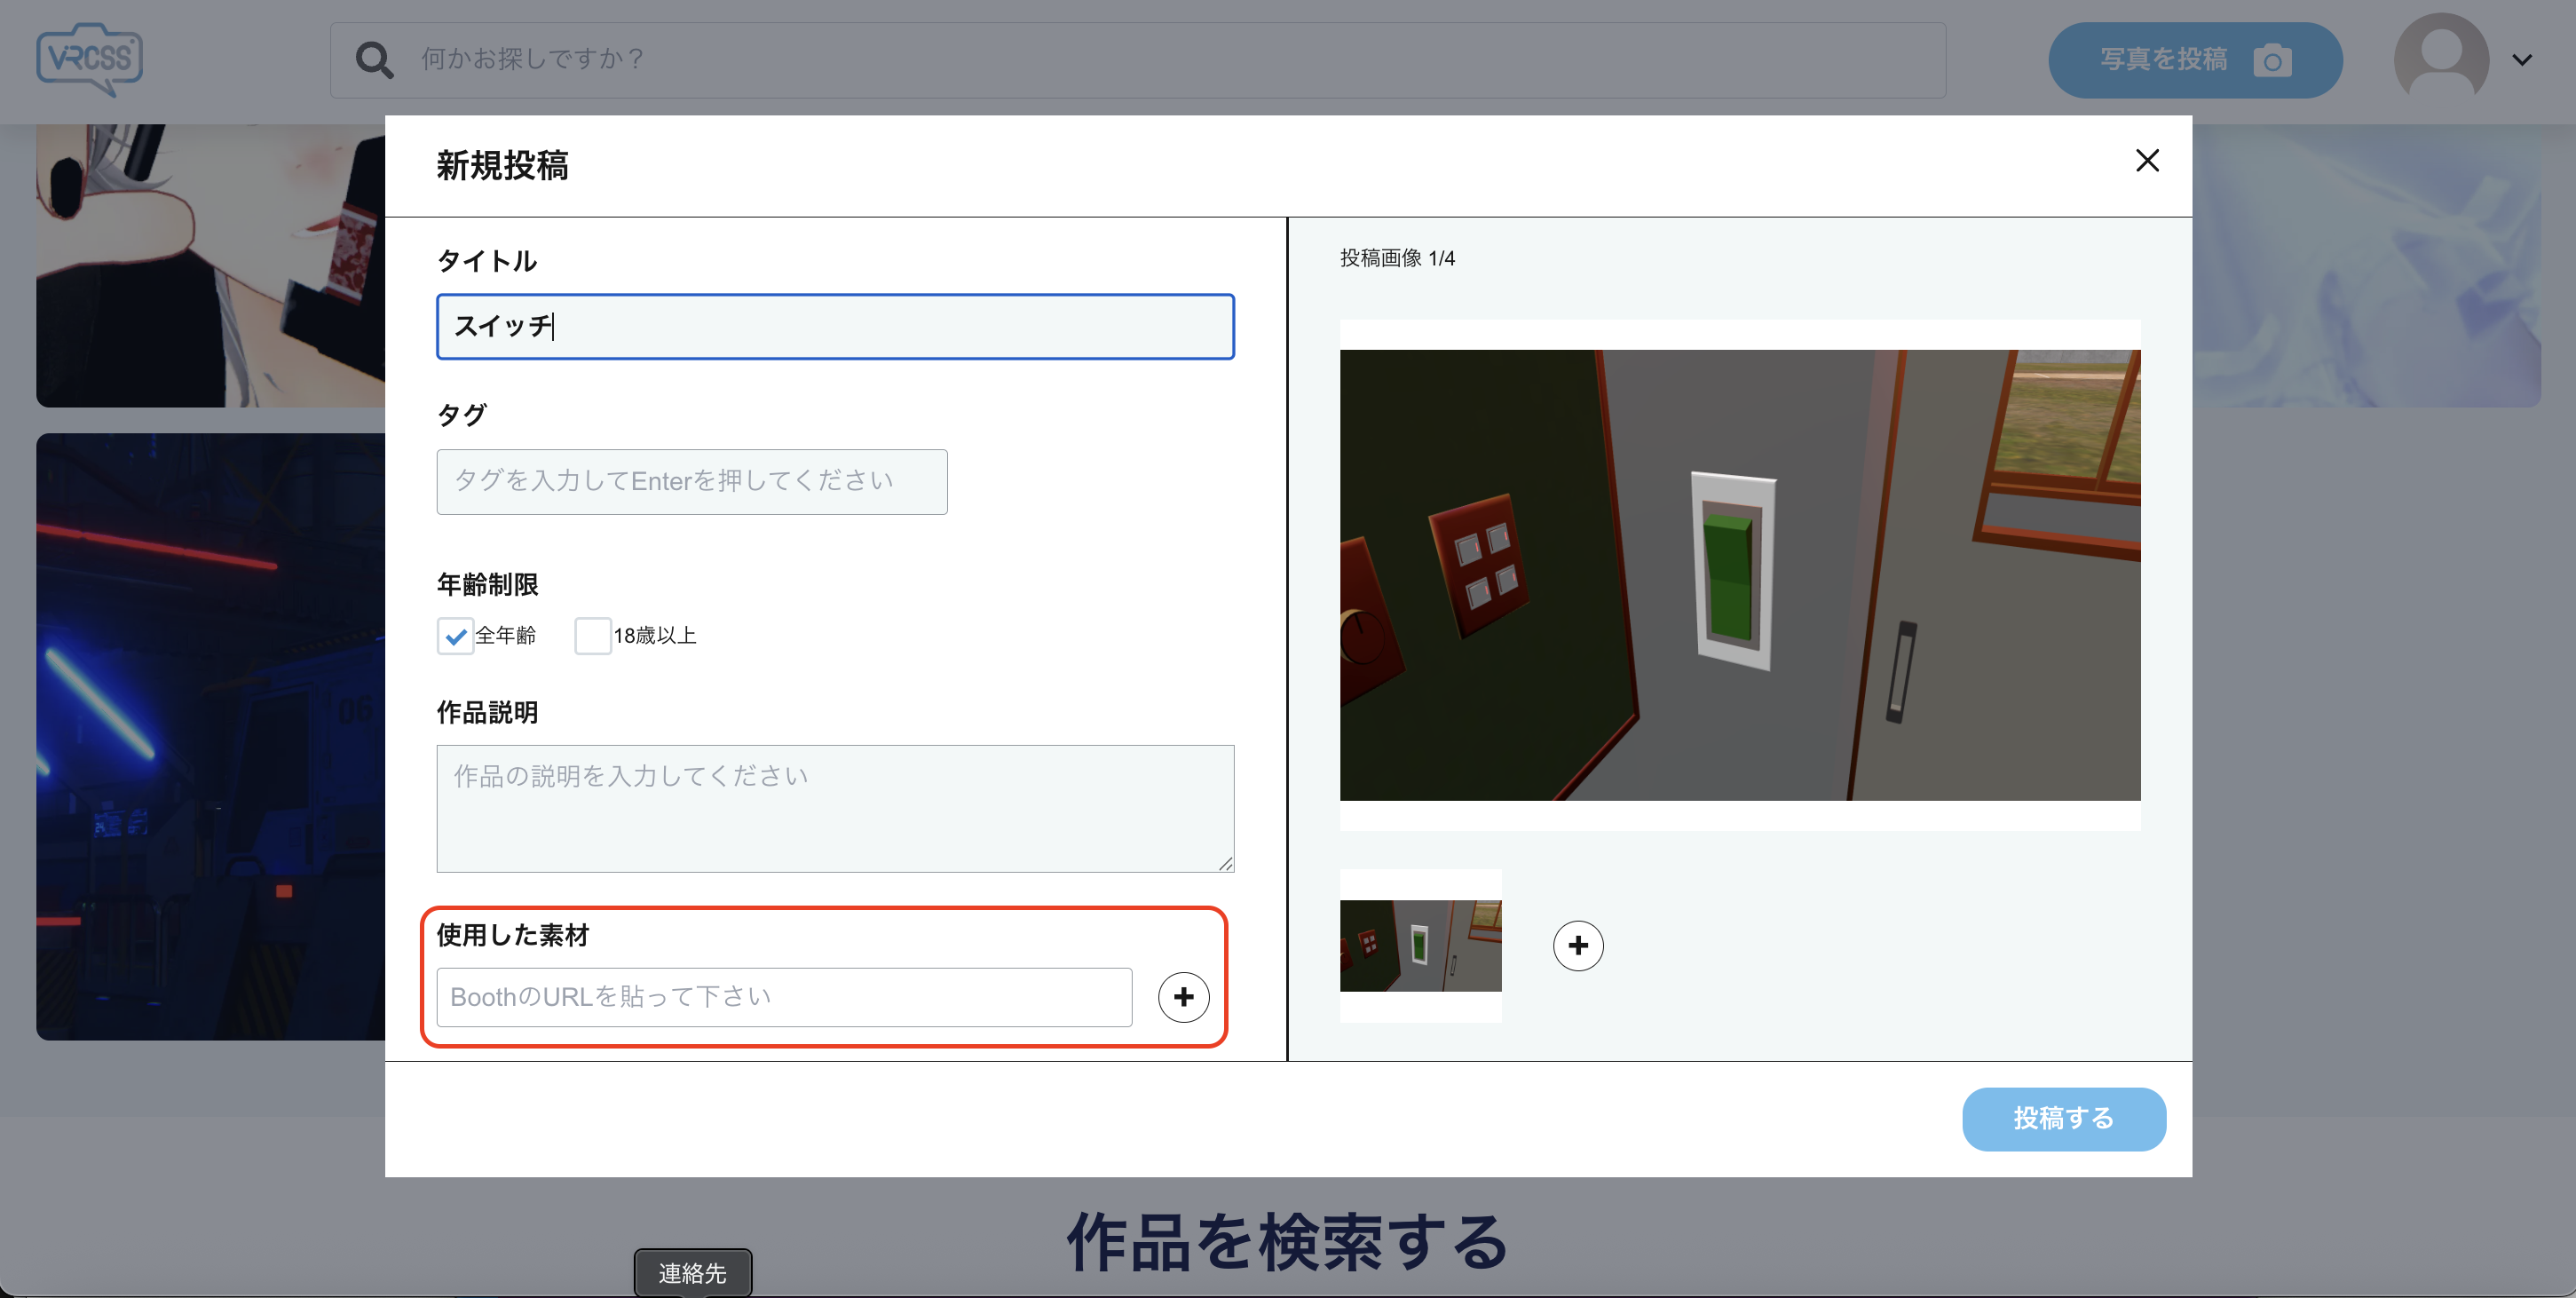Image resolution: width=2576 pixels, height=1298 pixels.
Task: Expand the account dropdown chevron
Action: (x=2522, y=60)
